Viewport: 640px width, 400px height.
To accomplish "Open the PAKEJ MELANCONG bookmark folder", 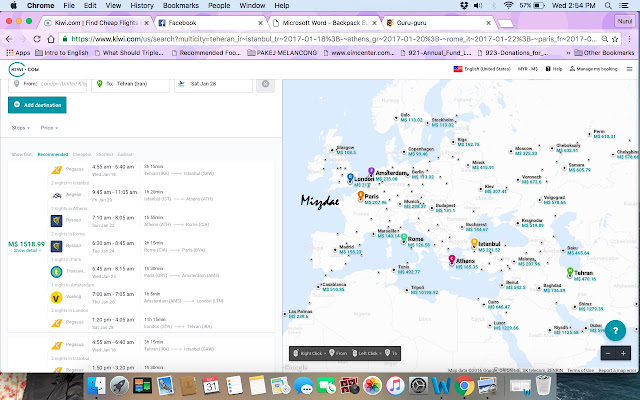I will (282, 53).
